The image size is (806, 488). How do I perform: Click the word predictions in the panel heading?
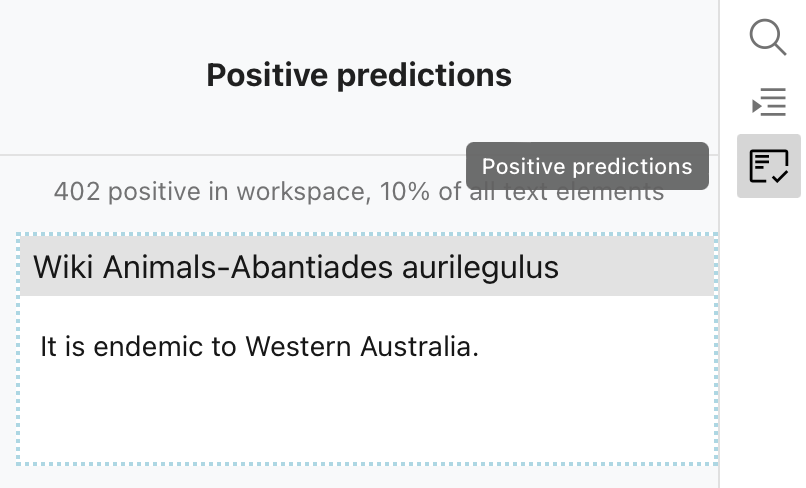424,76
